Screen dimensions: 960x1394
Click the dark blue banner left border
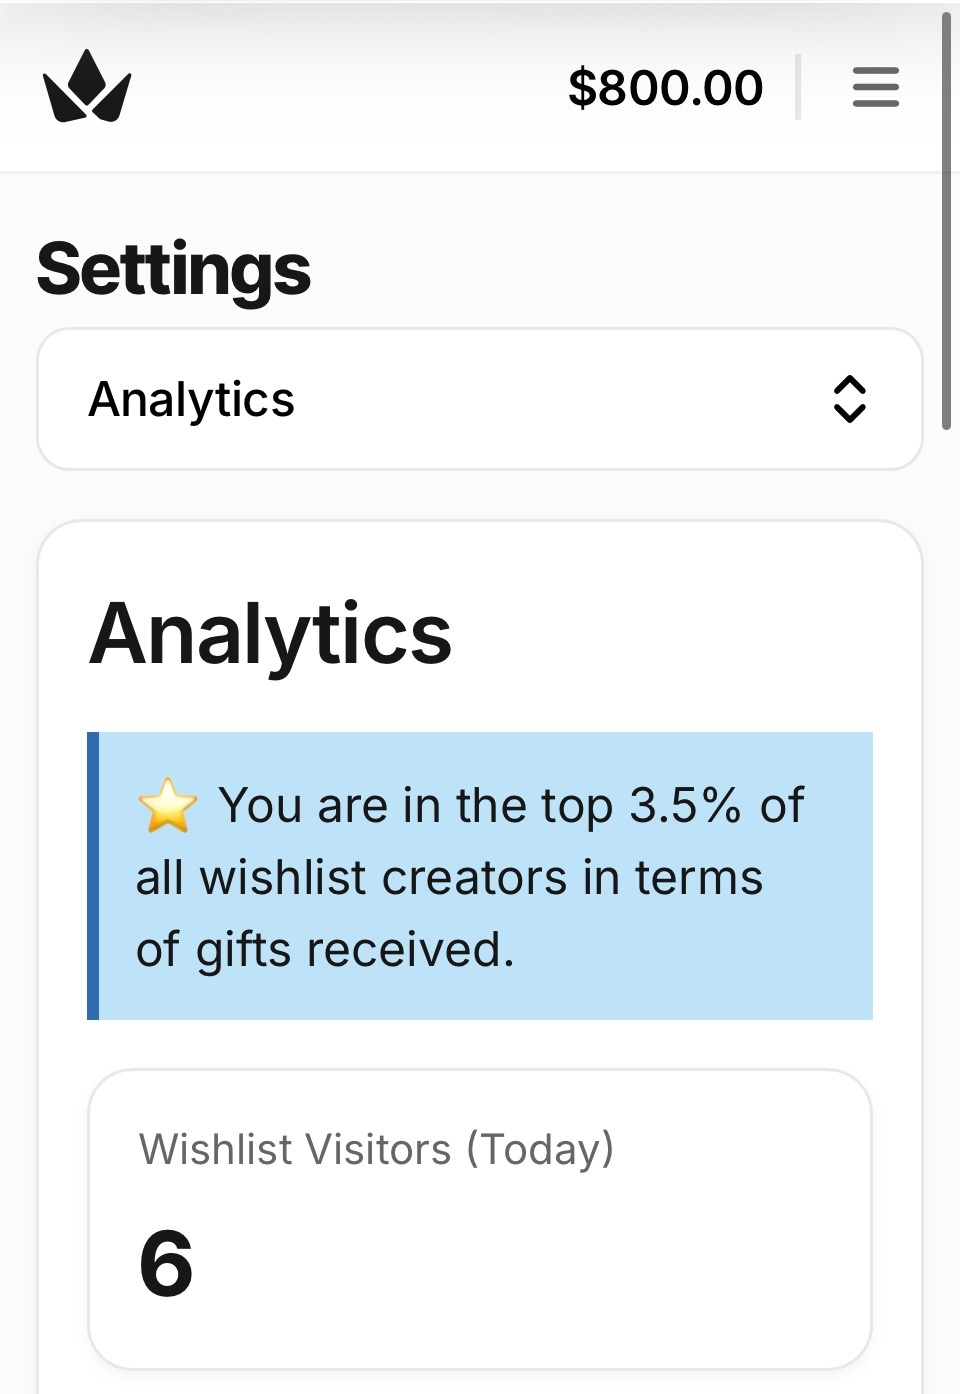93,875
